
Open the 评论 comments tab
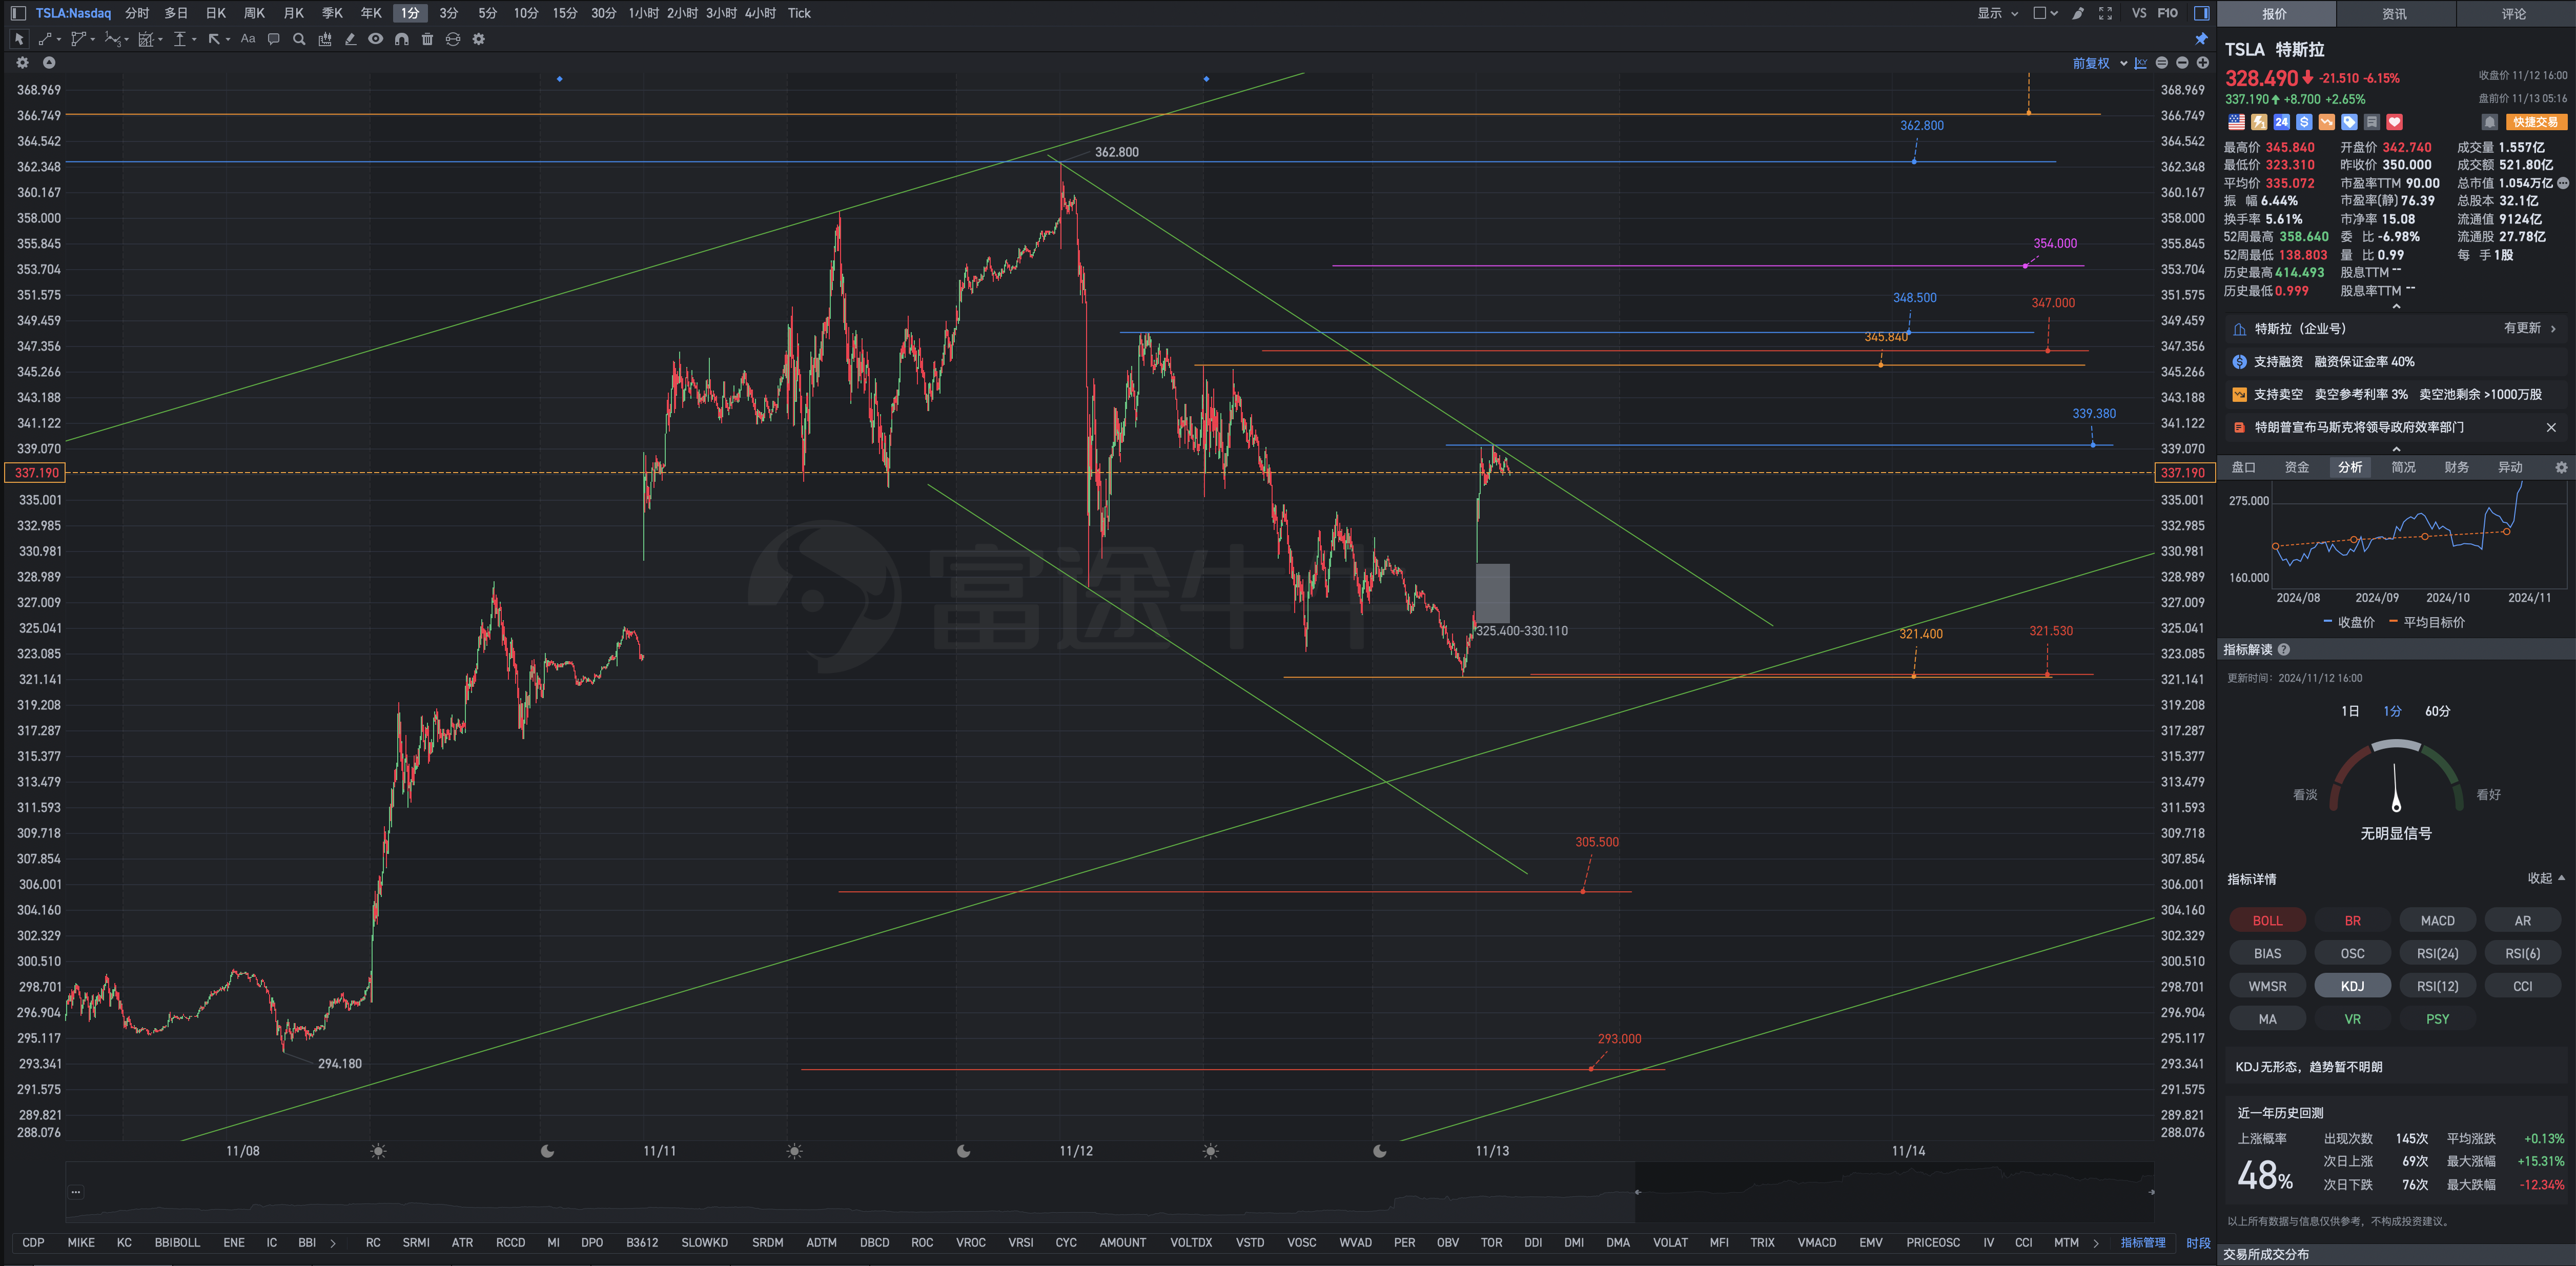click(x=2514, y=14)
